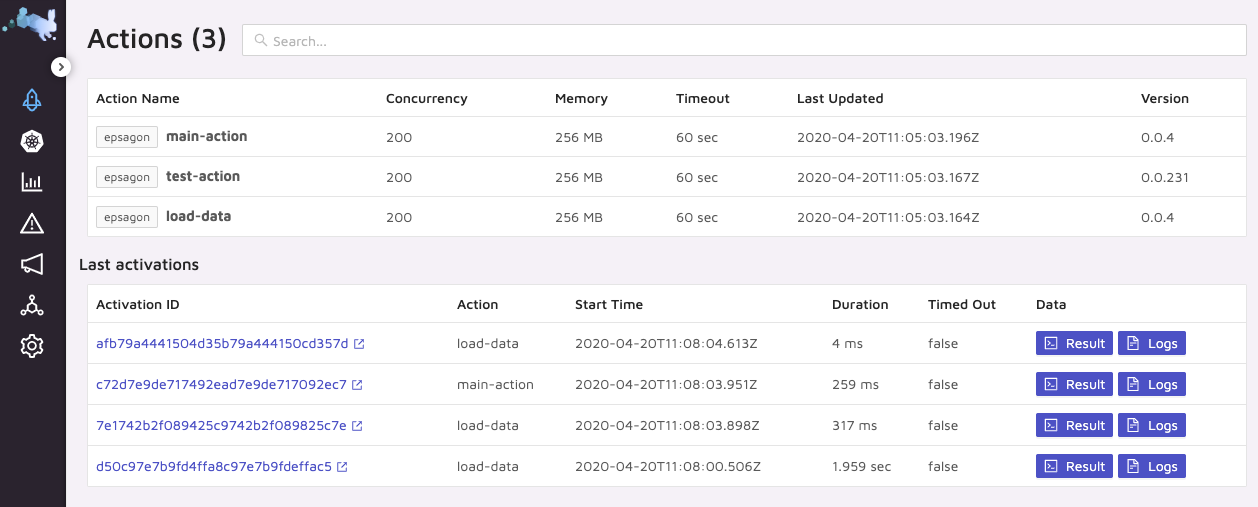The width and height of the screenshot is (1258, 507).
Task: Open the settings gear icon
Action: [32, 346]
